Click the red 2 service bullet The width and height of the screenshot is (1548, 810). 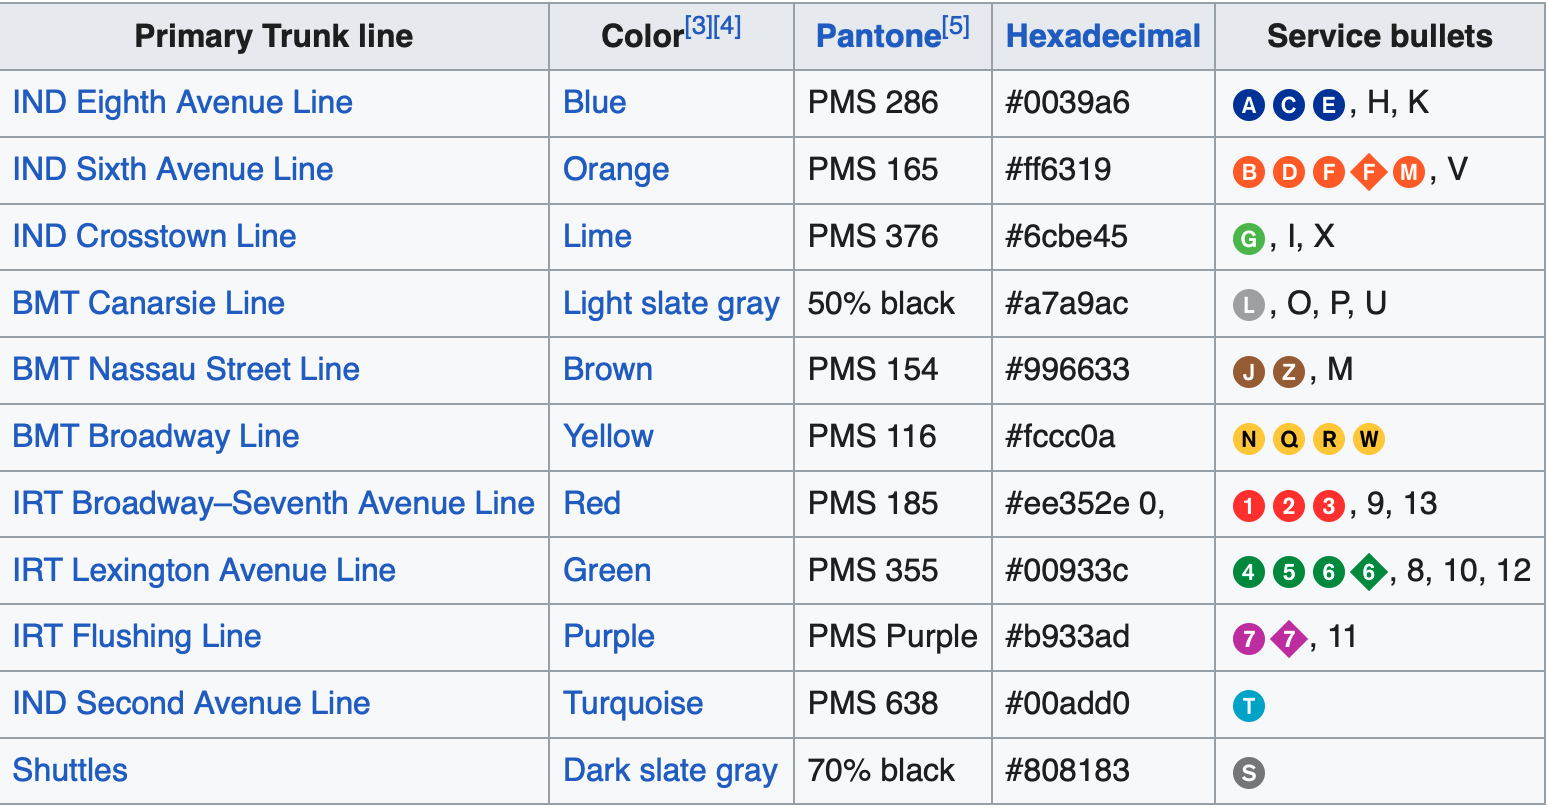click(x=1289, y=506)
